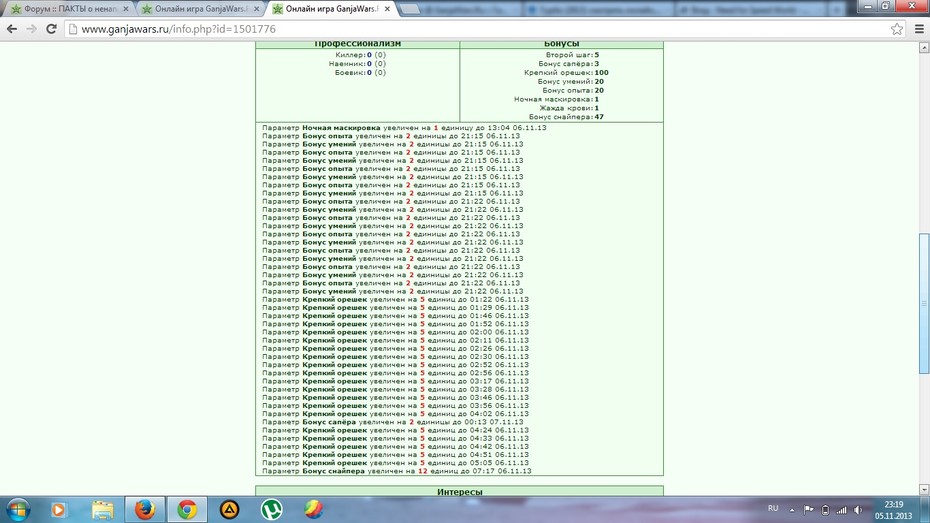This screenshot has width=930, height=523.
Task: Check the battery power tray icon
Action: 825,509
